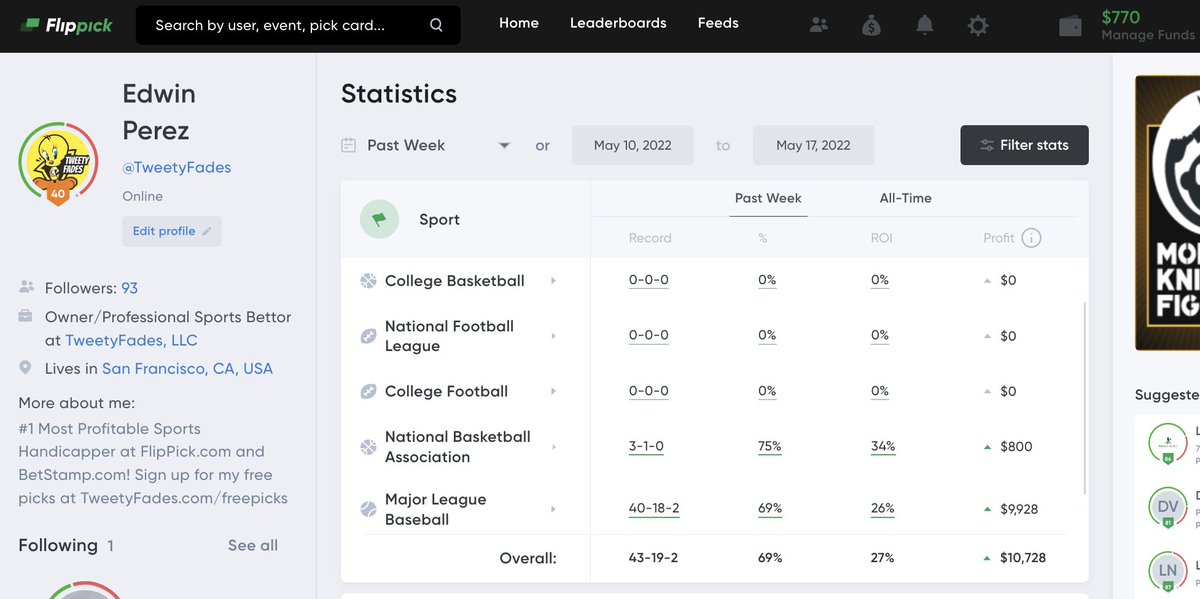Click the TweetyFades profile avatar
The height and width of the screenshot is (599, 1200).
coord(58,163)
